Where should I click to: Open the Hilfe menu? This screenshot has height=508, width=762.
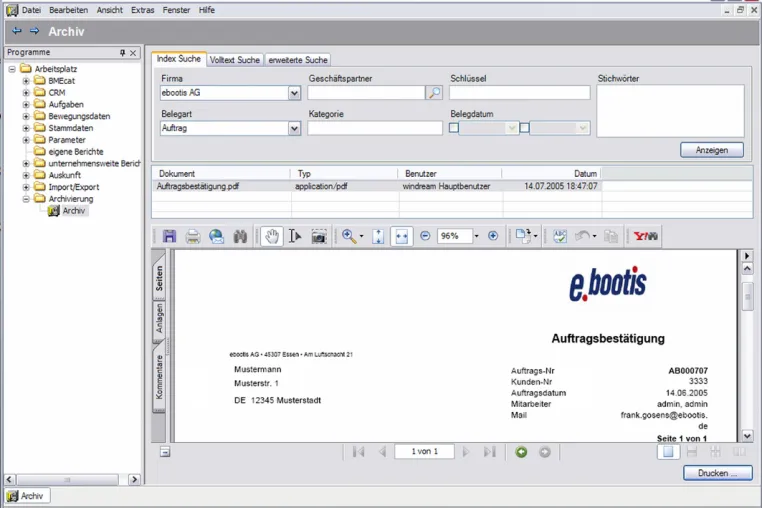(207, 10)
